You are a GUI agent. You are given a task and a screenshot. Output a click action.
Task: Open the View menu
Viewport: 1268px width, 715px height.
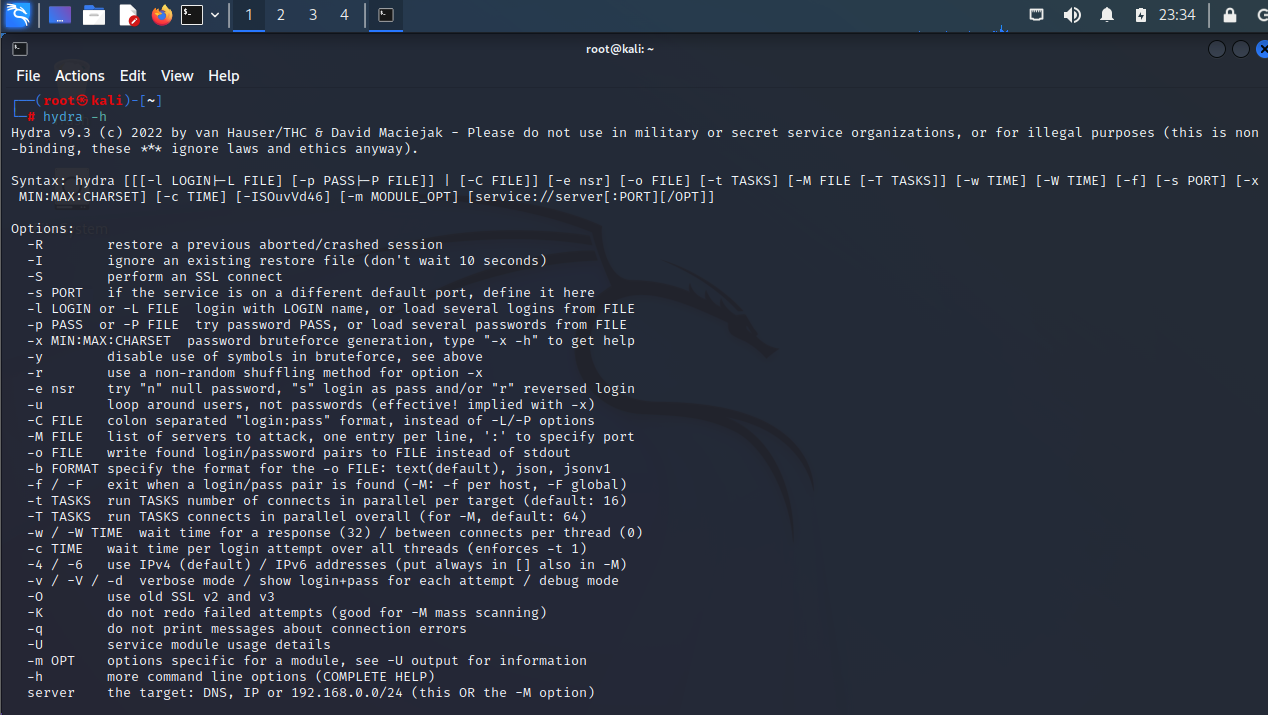pyautogui.click(x=177, y=76)
